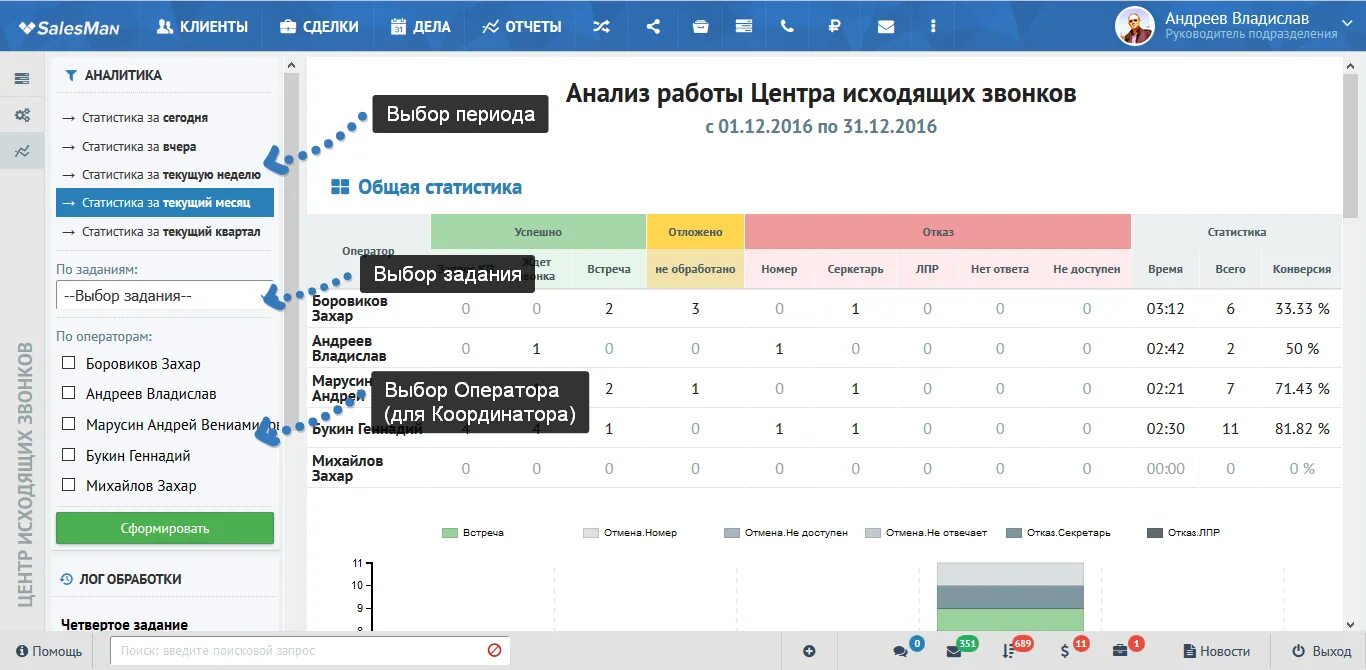The height and width of the screenshot is (670, 1366).
Task: Open dollar icon with badge 11
Action: [1065, 651]
